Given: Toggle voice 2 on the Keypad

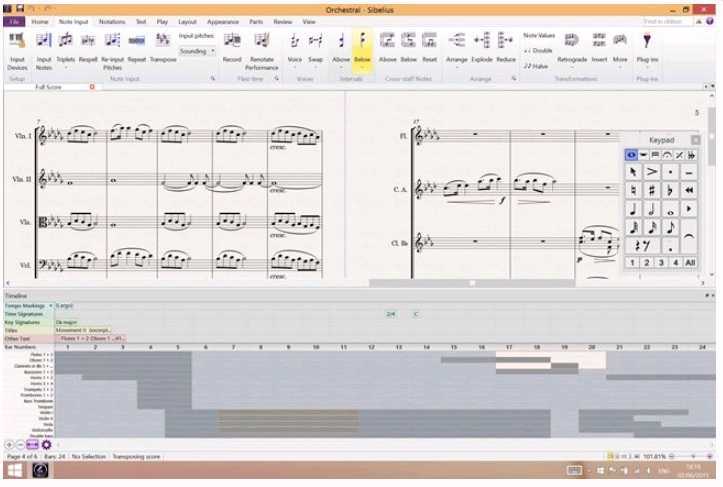Looking at the screenshot, I should click(647, 263).
